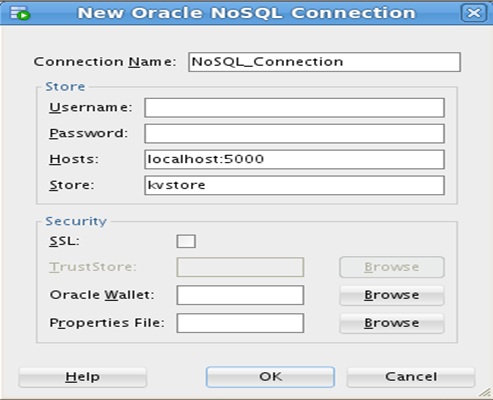Click the connection icon in title bar

[20, 13]
